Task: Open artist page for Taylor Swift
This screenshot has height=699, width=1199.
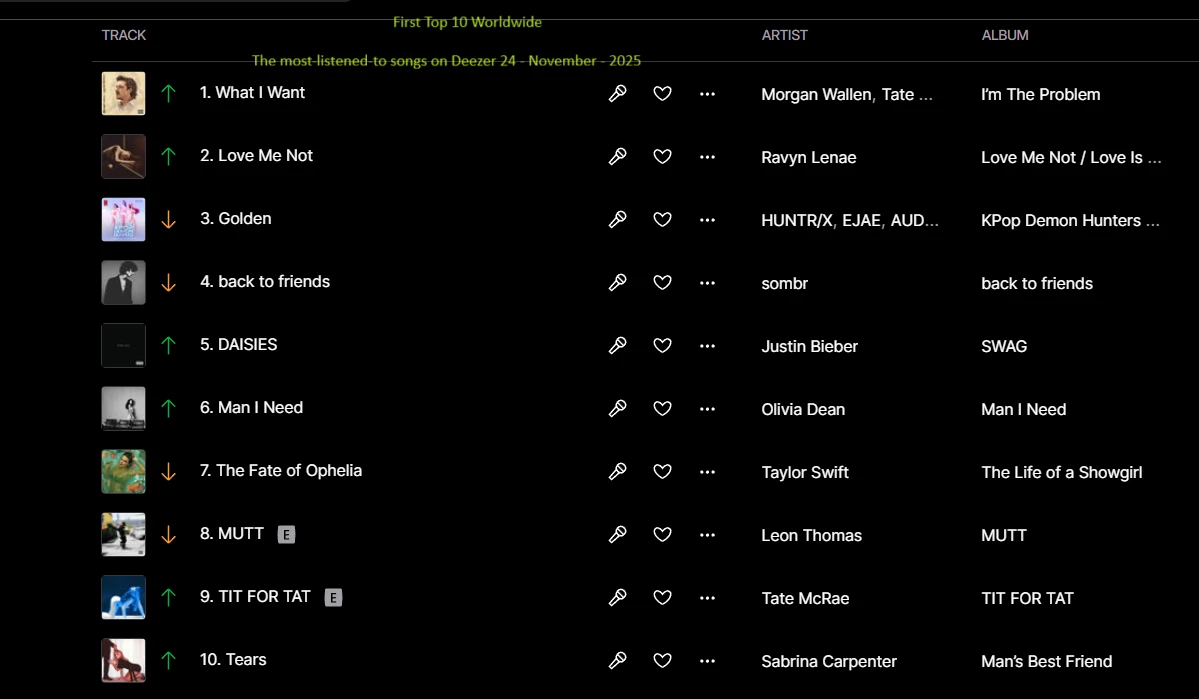Action: pyautogui.click(x=805, y=472)
